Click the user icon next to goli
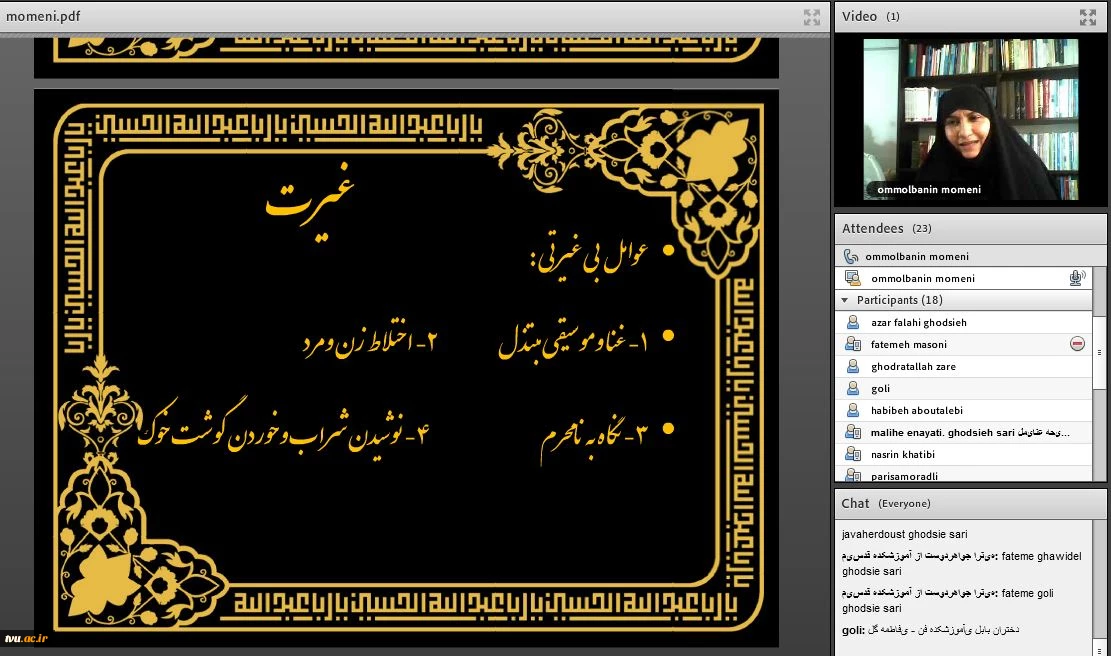Image resolution: width=1111 pixels, height=656 pixels. pos(853,388)
